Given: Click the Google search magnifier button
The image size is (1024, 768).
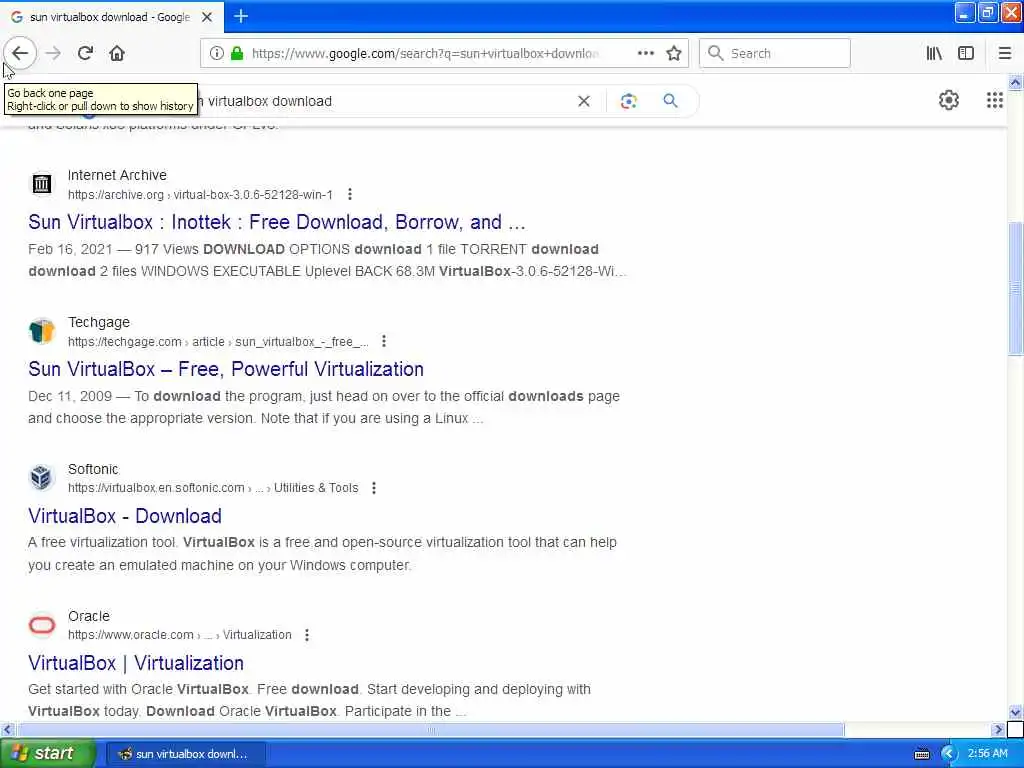Looking at the screenshot, I should click(670, 101).
